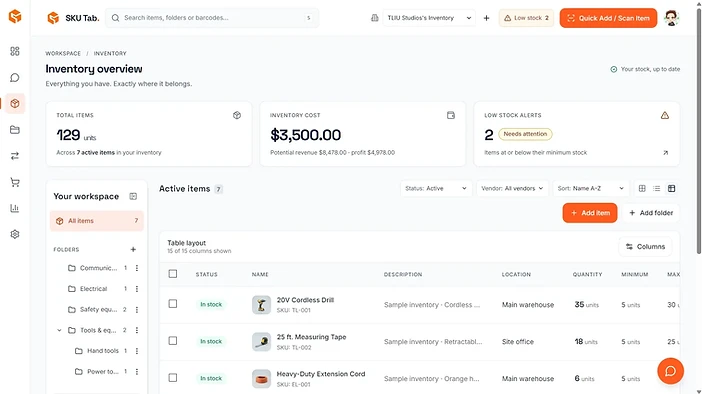The width and height of the screenshot is (702, 394).
Task: Open options menu for Communic... folder
Action: pos(137,268)
